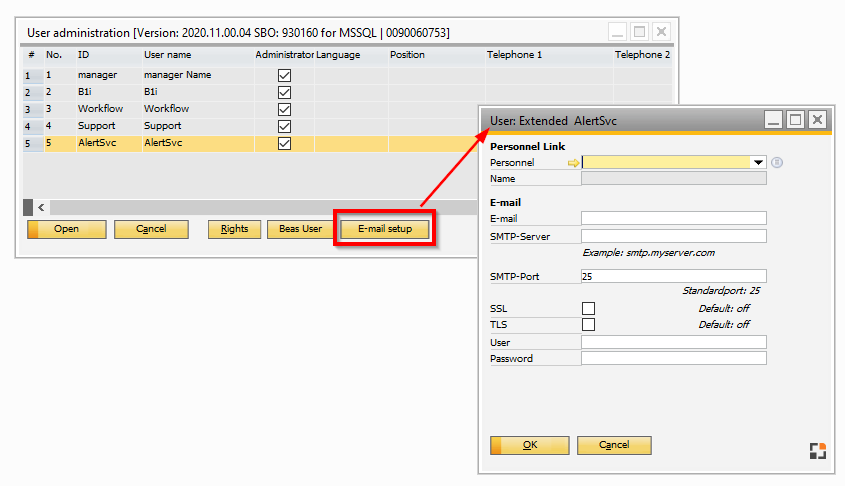Enable the TLS checkbox
This screenshot has width=845, height=486.
click(x=588, y=325)
